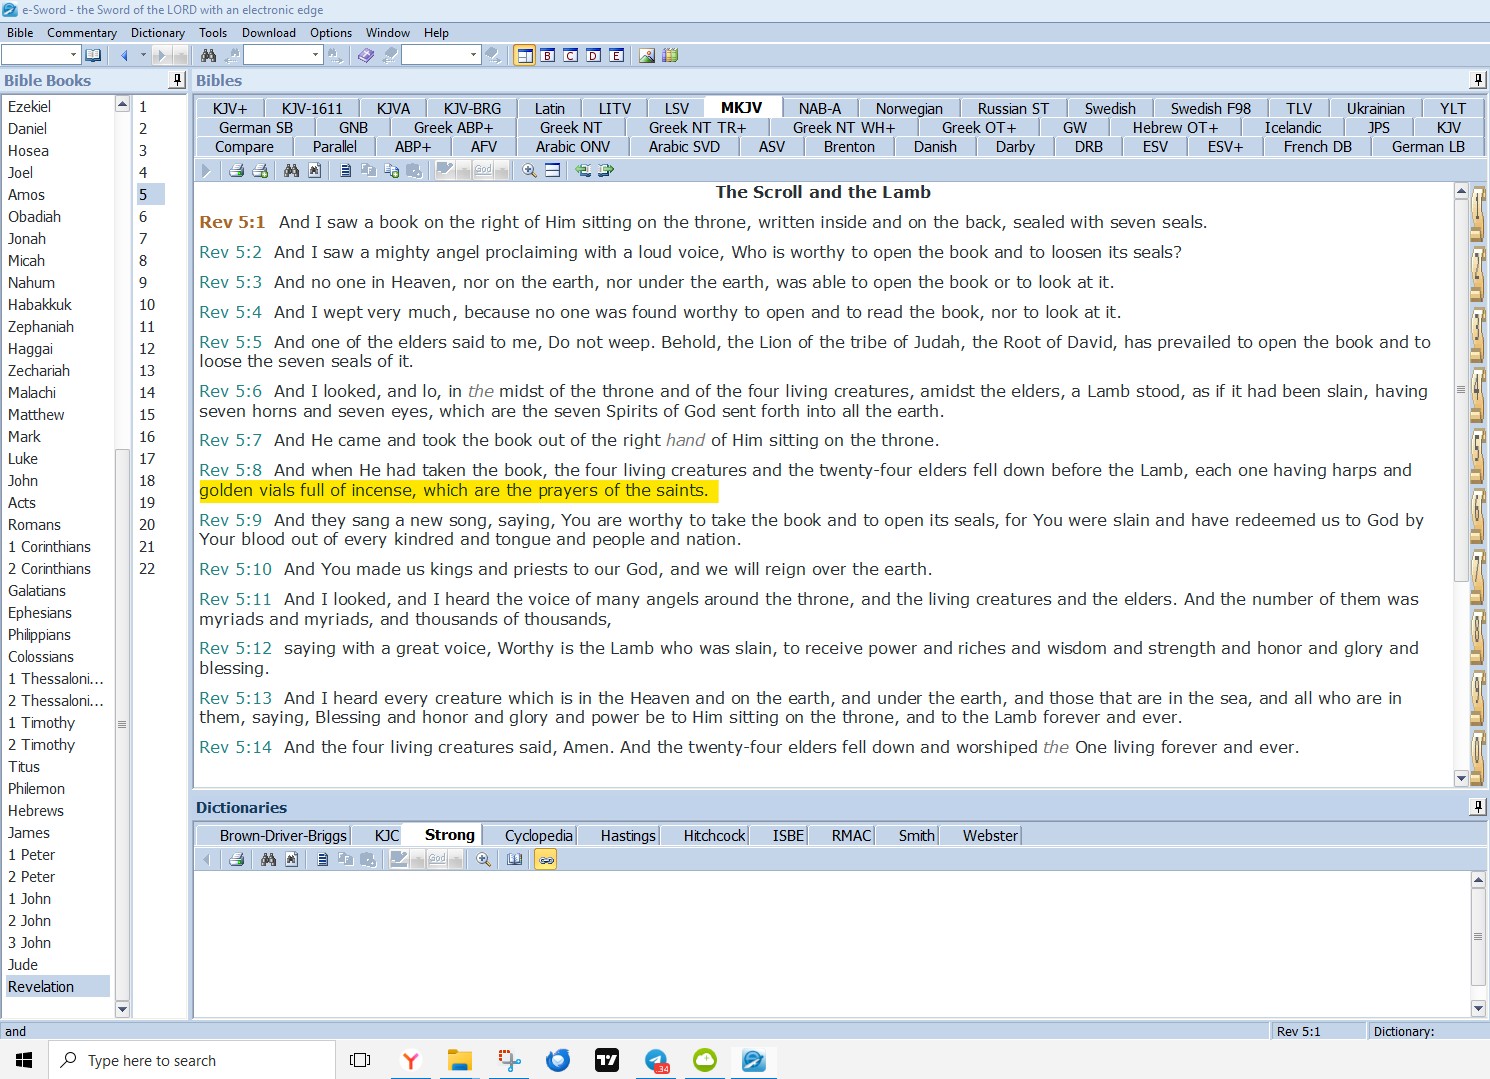Select Matthew in the Bible Books list
This screenshot has width=1490, height=1079.
point(36,414)
